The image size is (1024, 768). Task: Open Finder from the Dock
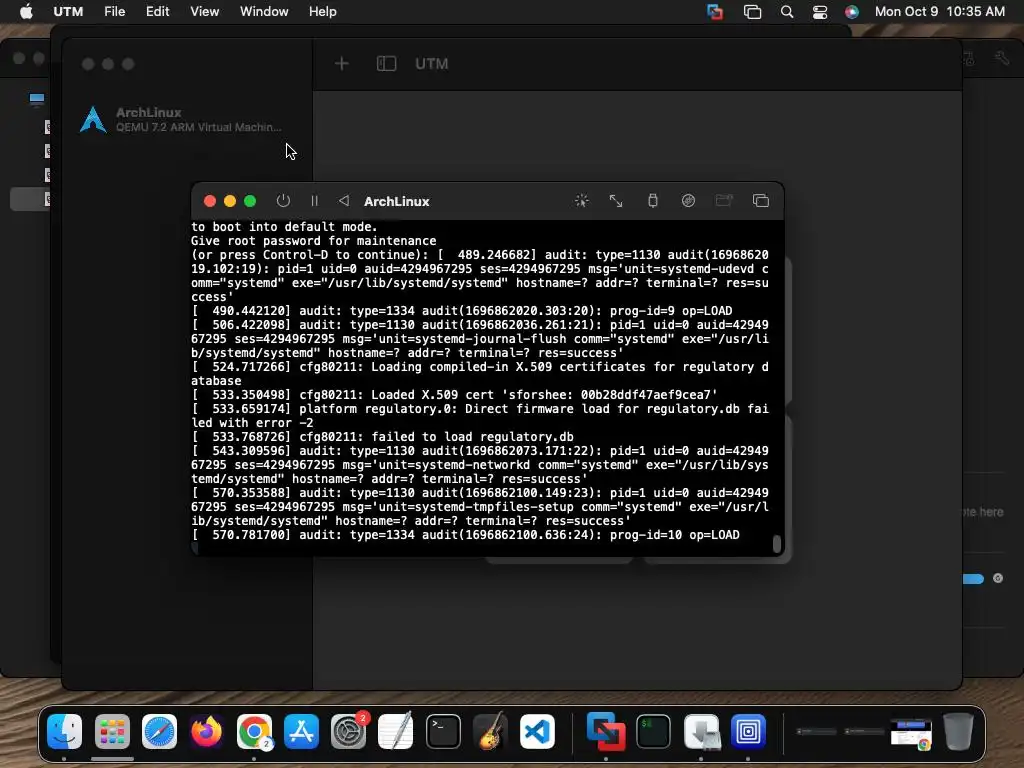coord(65,731)
